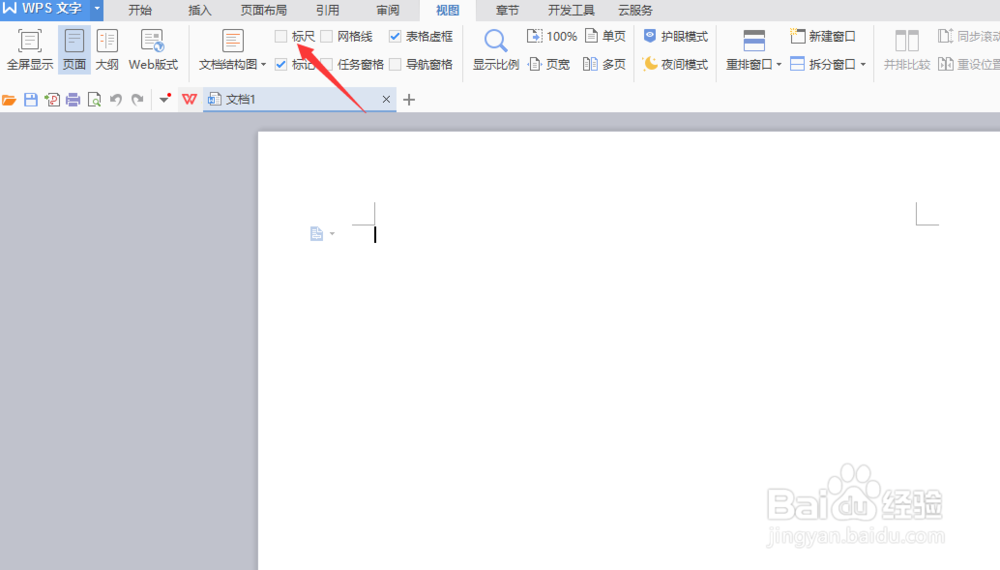Expand the Document Map (文档结构图) dropdown arrow

(x=263, y=64)
